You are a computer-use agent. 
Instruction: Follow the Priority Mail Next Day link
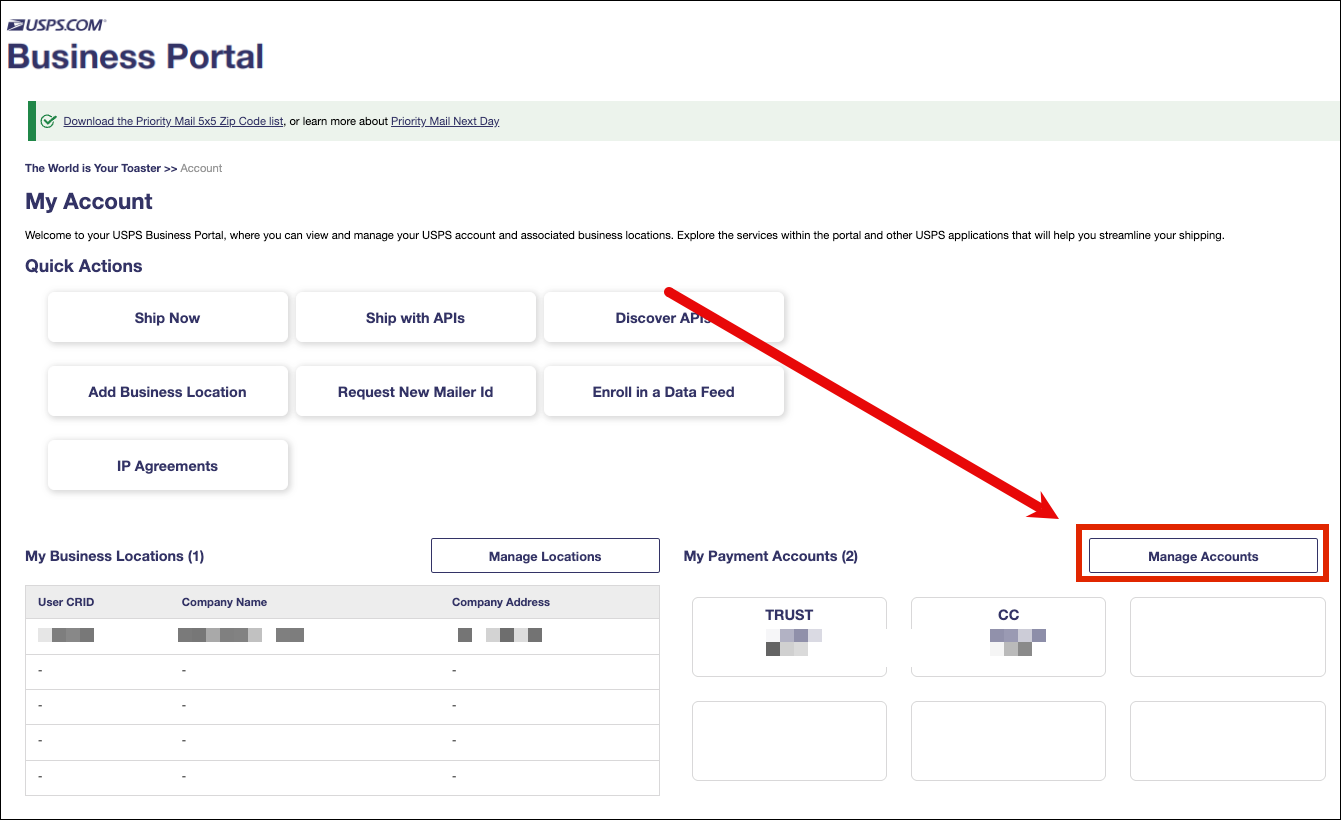pos(445,121)
